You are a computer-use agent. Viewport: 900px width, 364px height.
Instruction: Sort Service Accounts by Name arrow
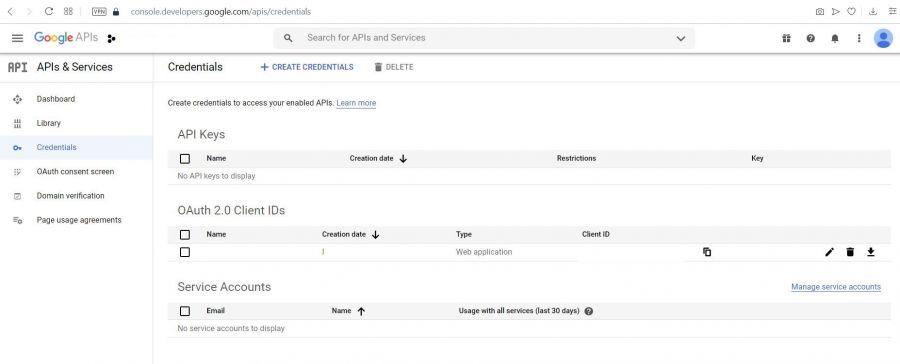[x=361, y=311]
